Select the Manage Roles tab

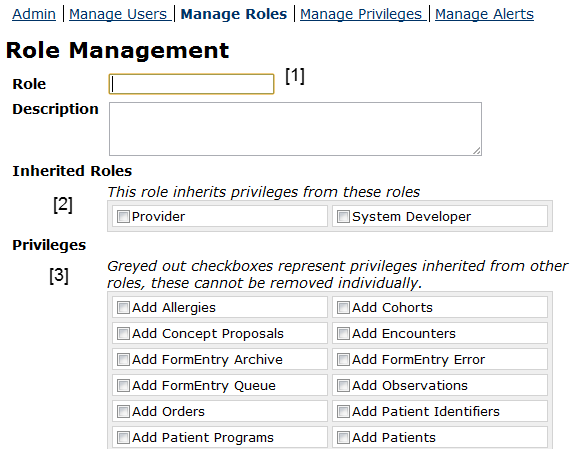tap(234, 14)
